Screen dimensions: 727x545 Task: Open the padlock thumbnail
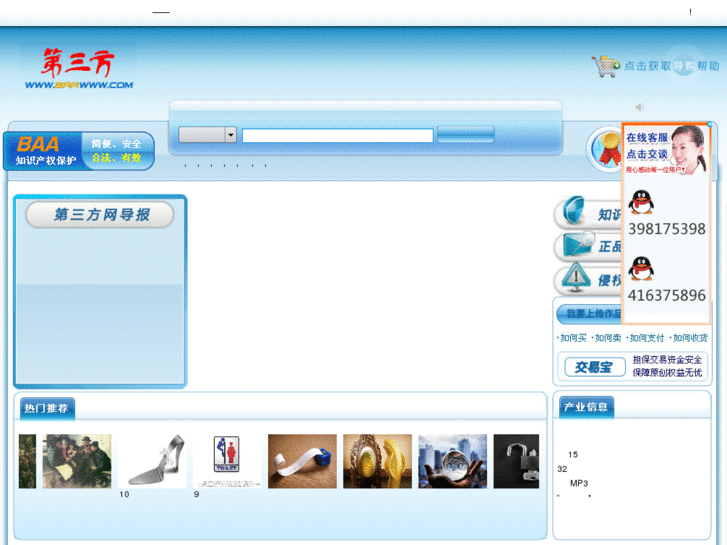point(516,461)
